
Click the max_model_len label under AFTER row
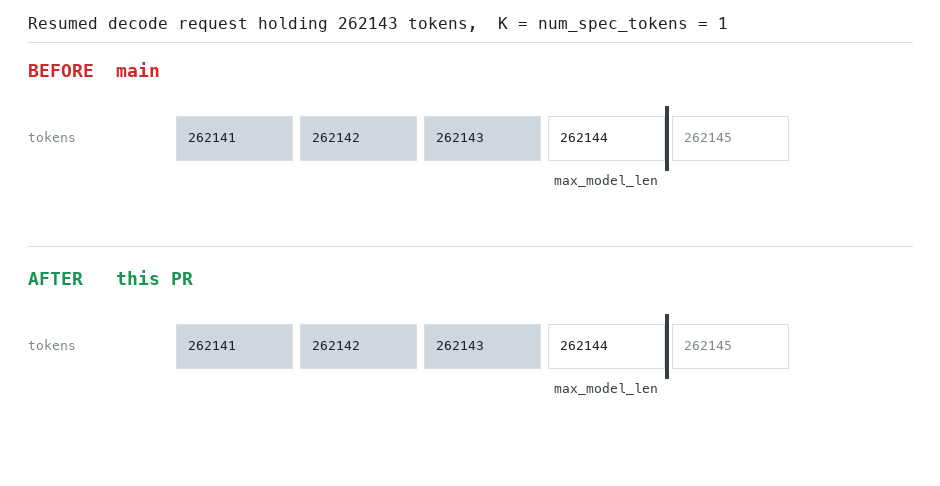pyautogui.click(x=605, y=388)
